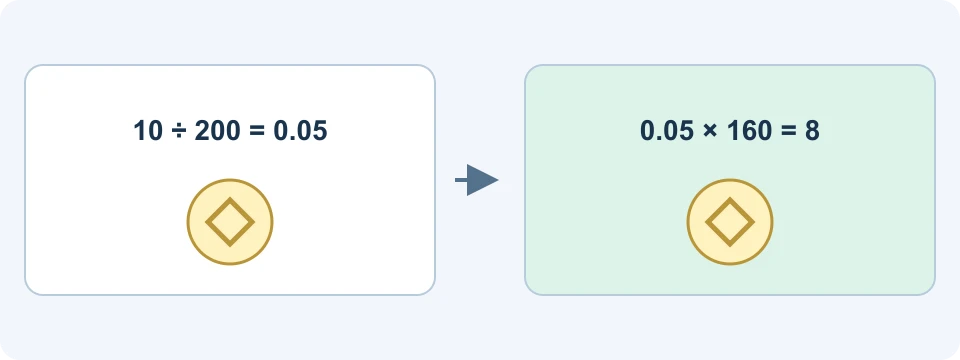Click the arrowhead pointing to the green card
The width and height of the screenshot is (960, 360).
(483, 180)
